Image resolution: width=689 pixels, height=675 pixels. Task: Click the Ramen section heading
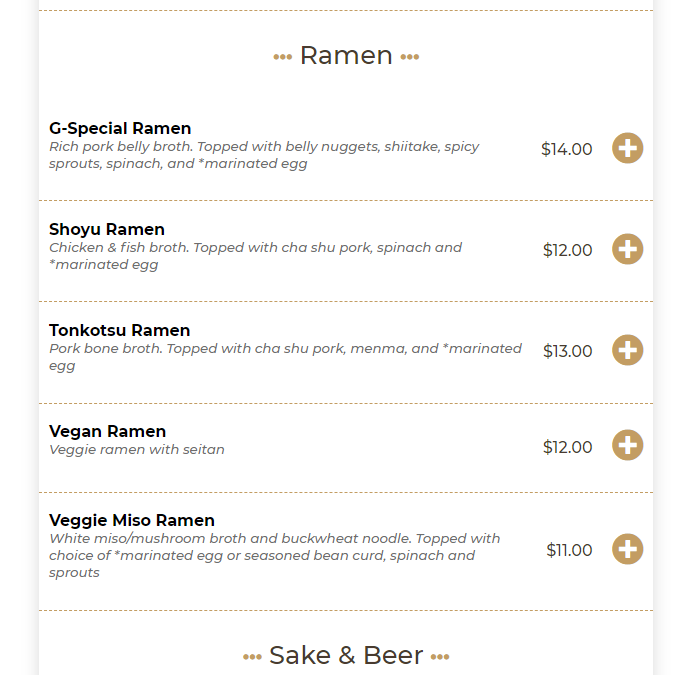tap(346, 55)
